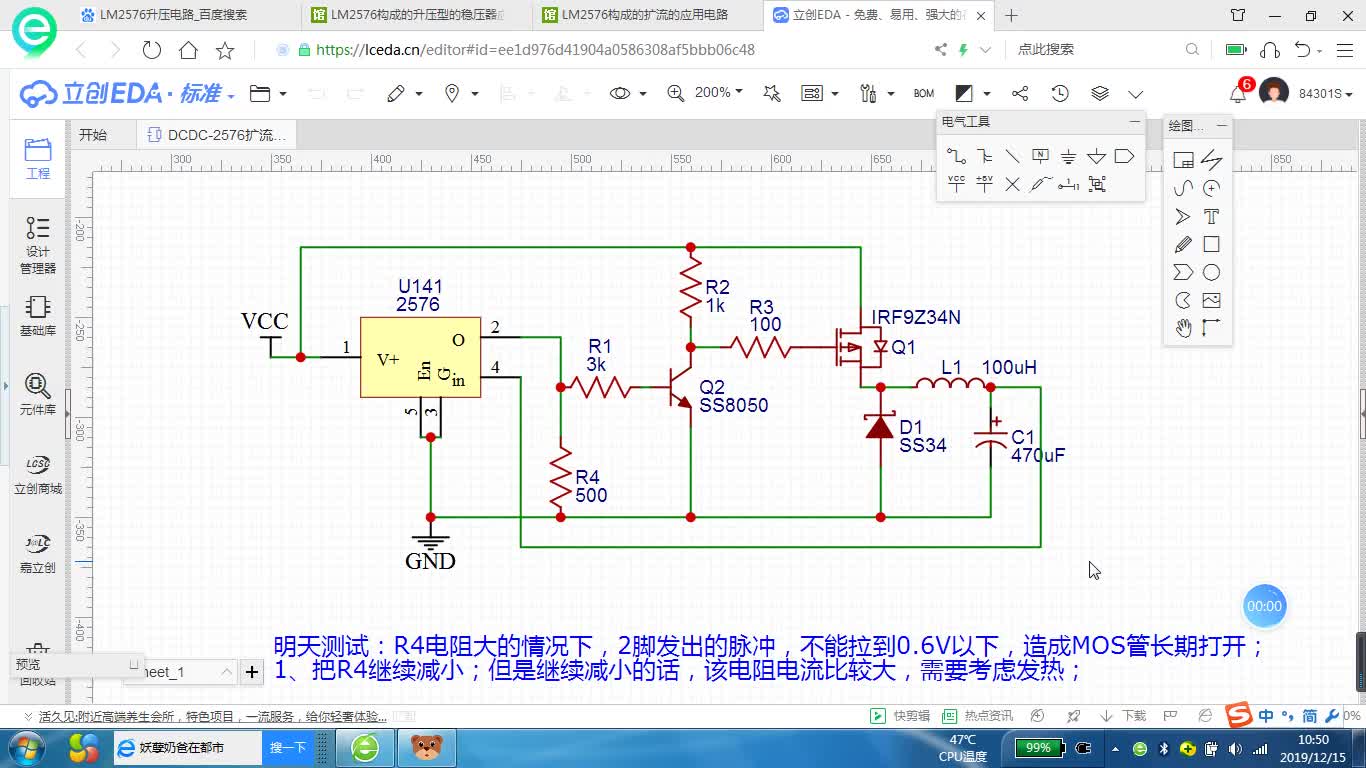Open the 设计管理器 sidebar panel
Viewport: 1366px width, 768px height.
pyautogui.click(x=38, y=245)
